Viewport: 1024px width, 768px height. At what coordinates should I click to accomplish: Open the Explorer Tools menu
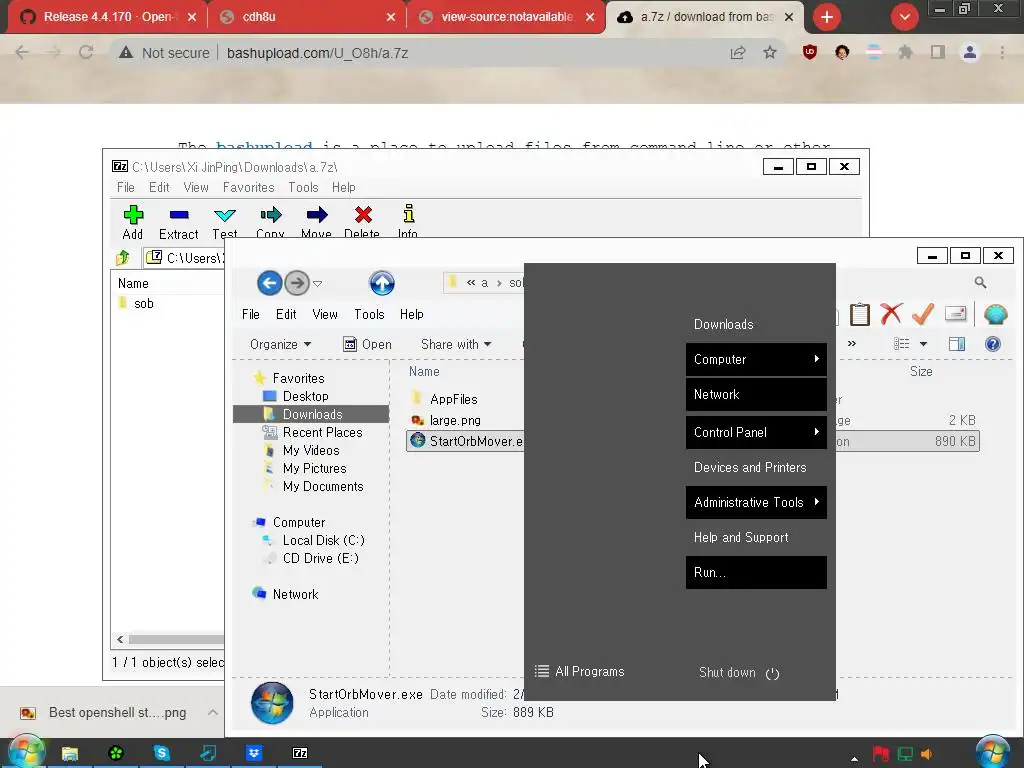click(370, 314)
